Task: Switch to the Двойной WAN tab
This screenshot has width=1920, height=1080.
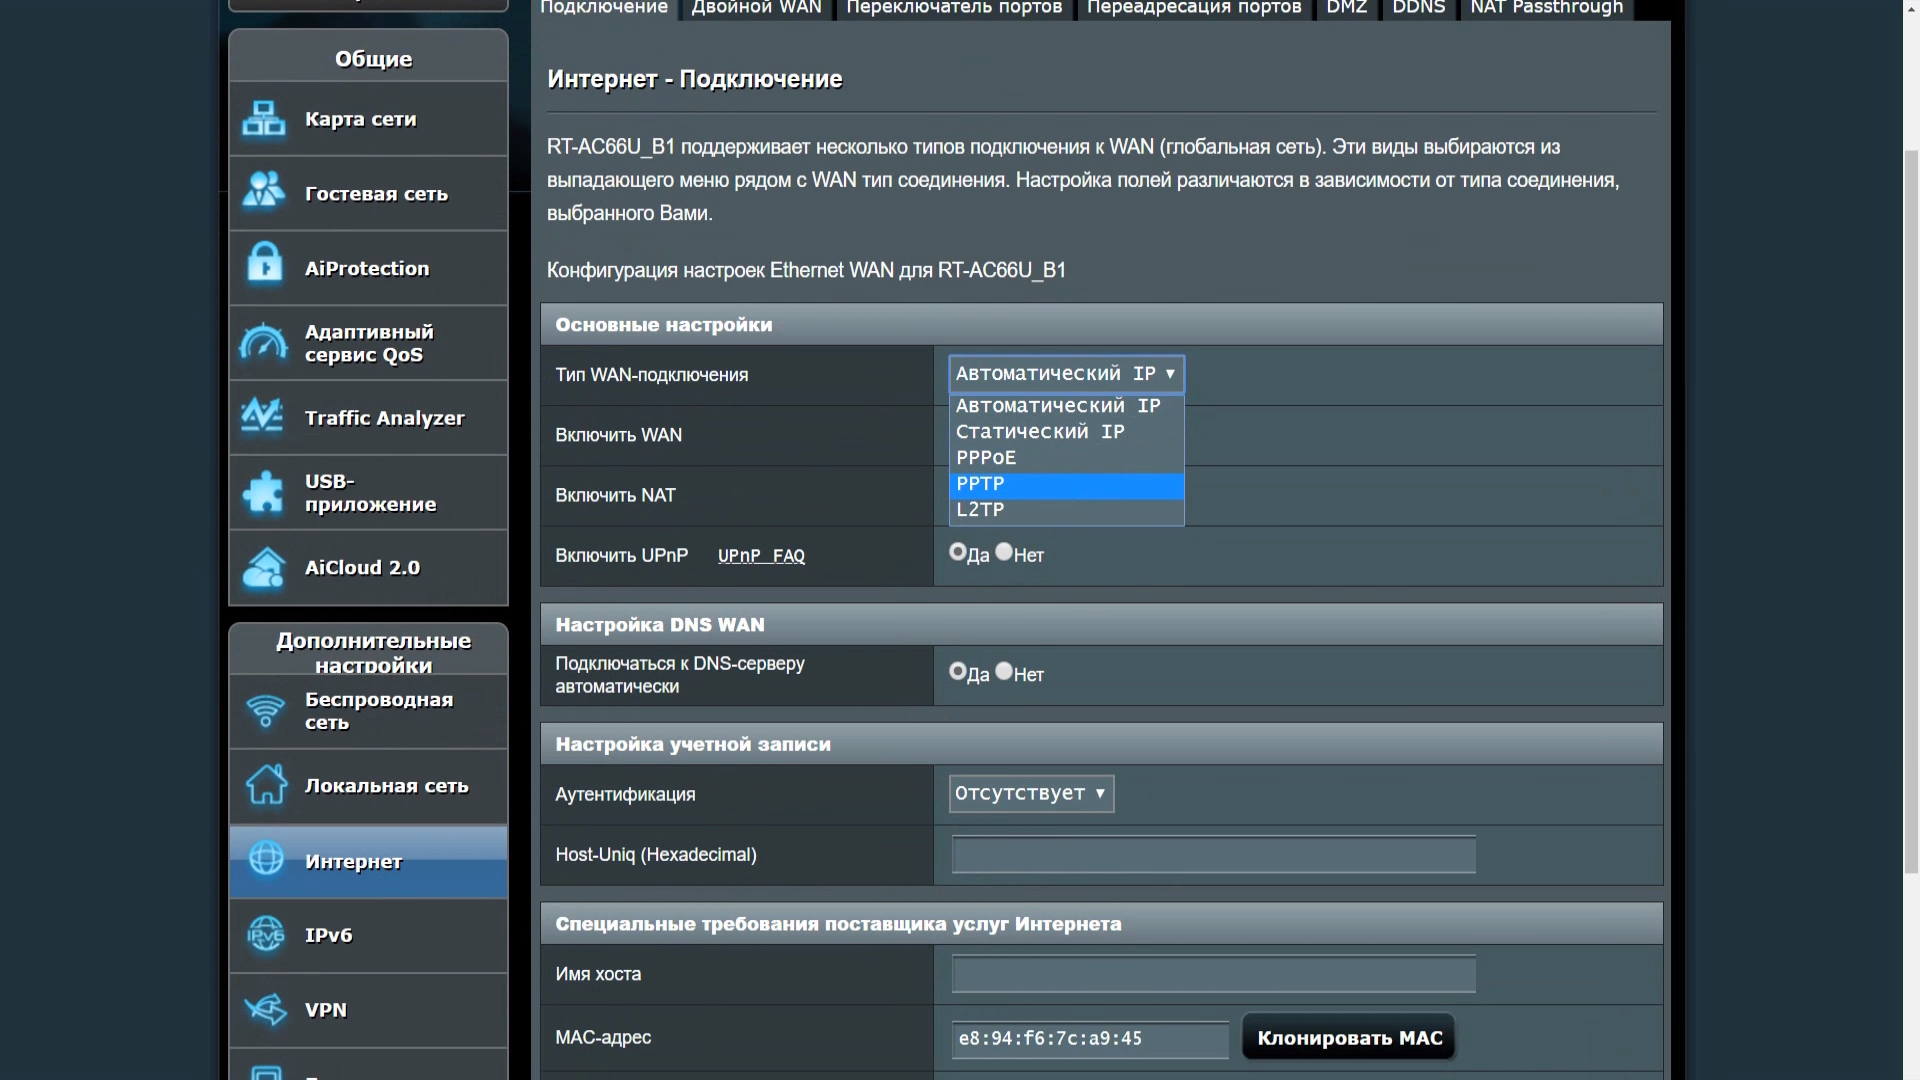Action: 756,8
